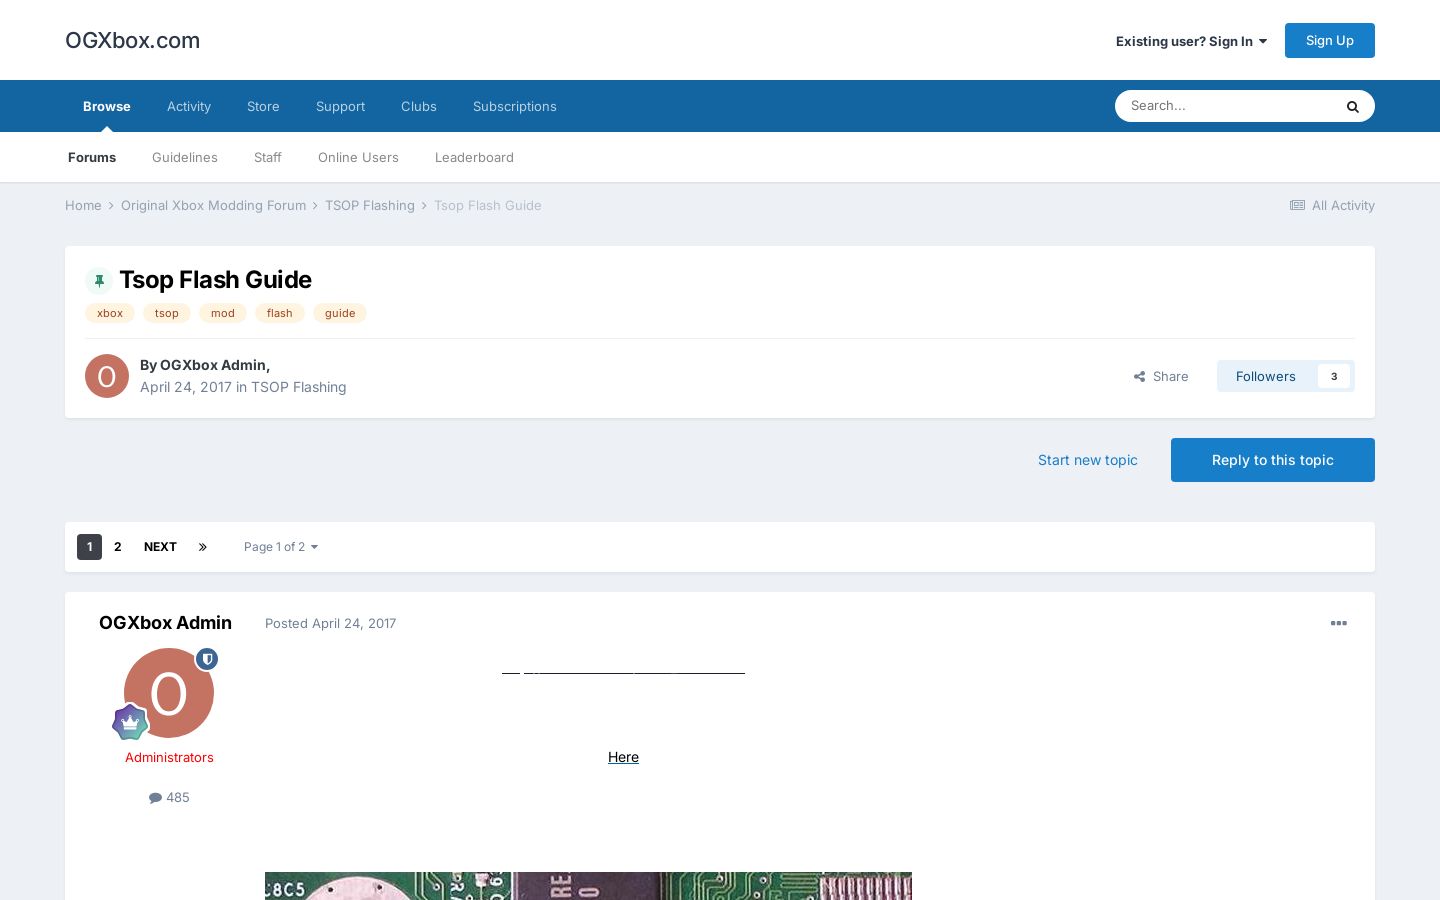Focus the Search input field
The width and height of the screenshot is (1440, 900).
[1225, 106]
